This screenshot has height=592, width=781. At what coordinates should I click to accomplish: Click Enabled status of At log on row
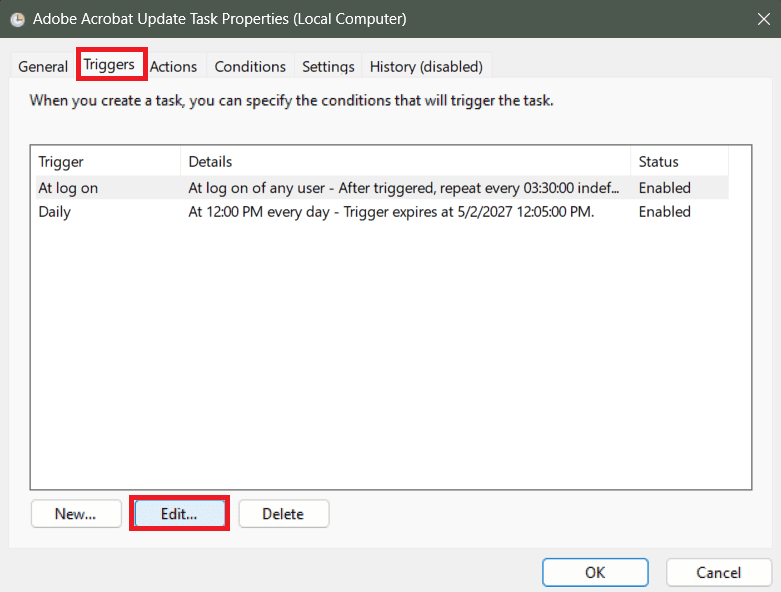pos(664,188)
